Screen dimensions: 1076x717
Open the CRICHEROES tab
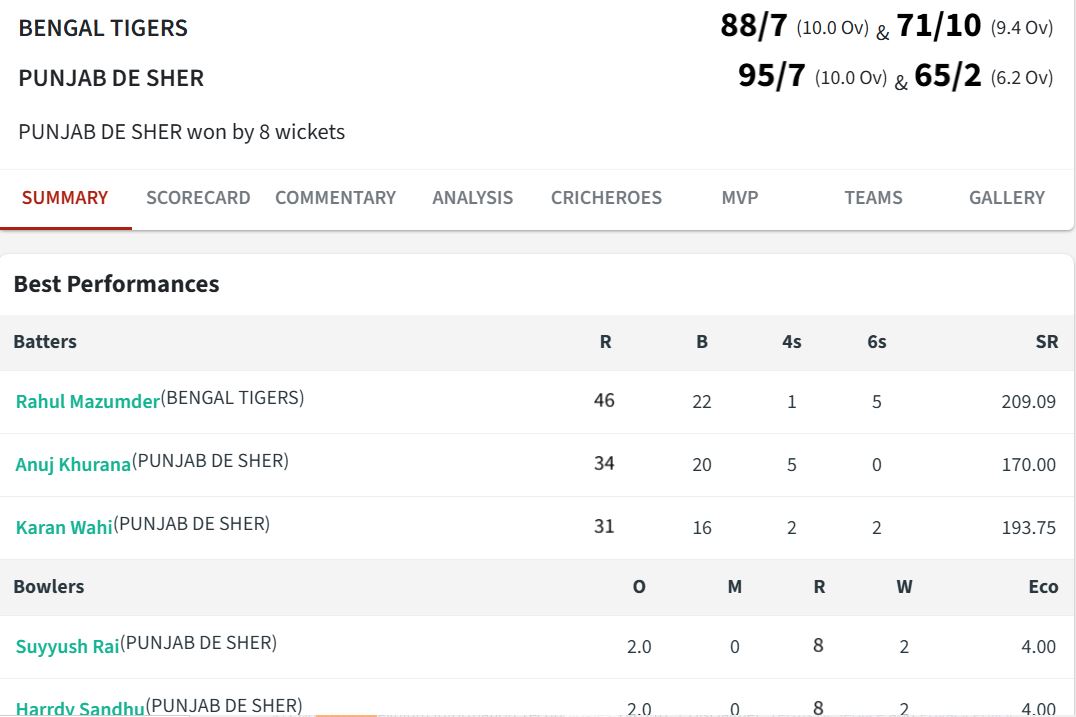coord(606,197)
